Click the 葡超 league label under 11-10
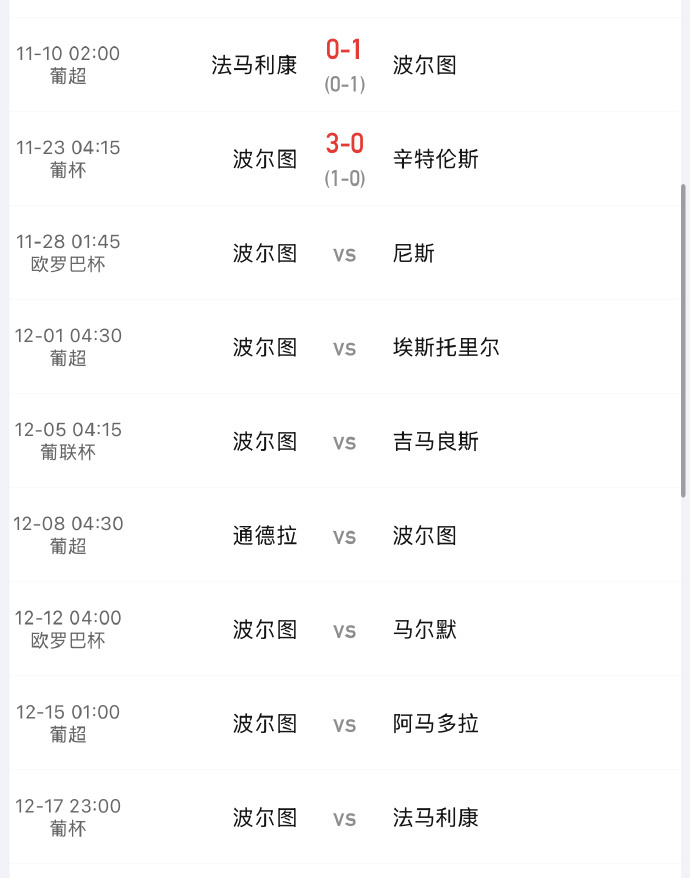690x878 pixels. (68, 76)
